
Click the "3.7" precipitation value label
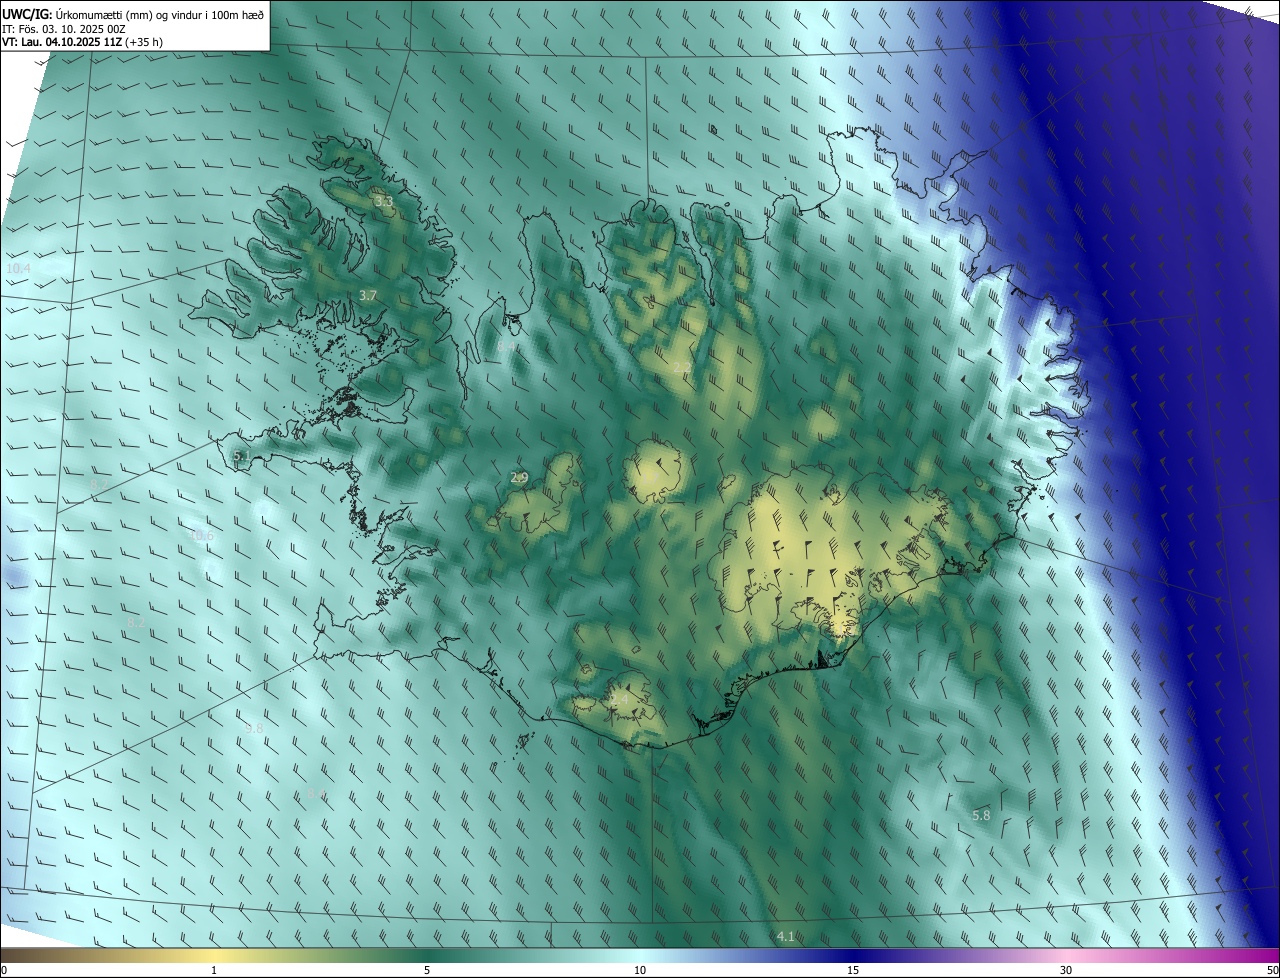(x=368, y=295)
